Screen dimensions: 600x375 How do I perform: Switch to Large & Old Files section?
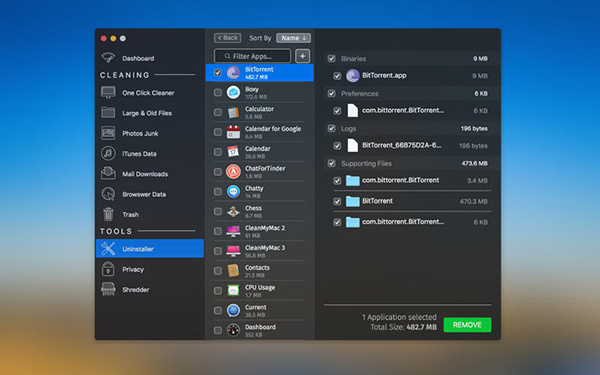[147, 113]
